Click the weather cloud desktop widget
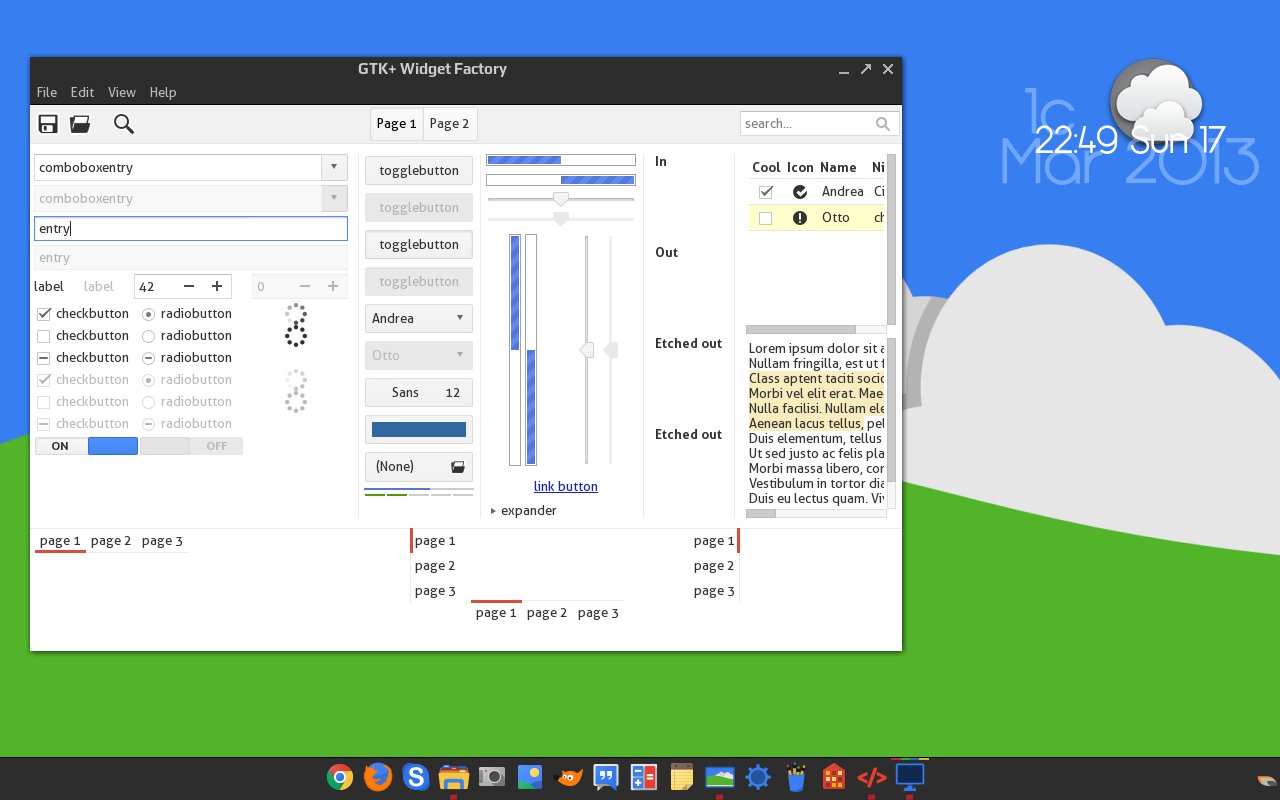Image resolution: width=1280 pixels, height=800 pixels. click(1157, 100)
